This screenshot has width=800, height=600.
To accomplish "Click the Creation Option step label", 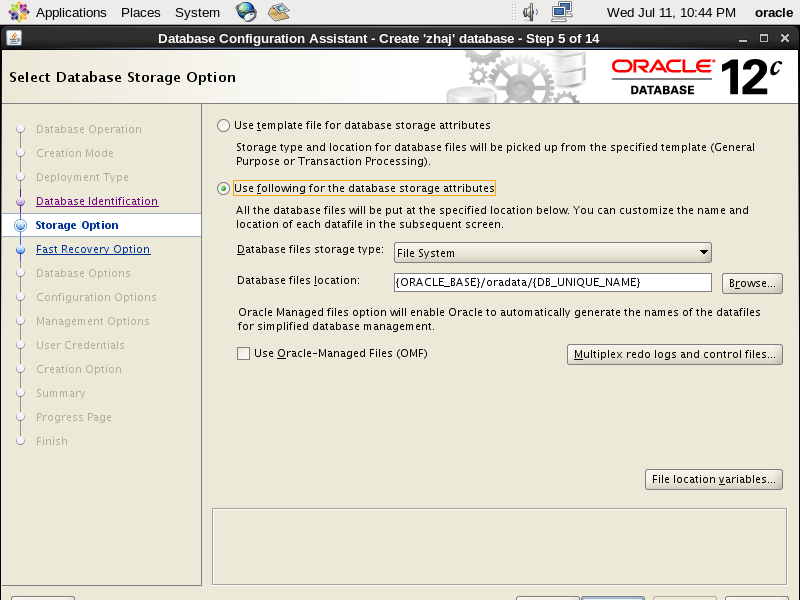I will [79, 369].
